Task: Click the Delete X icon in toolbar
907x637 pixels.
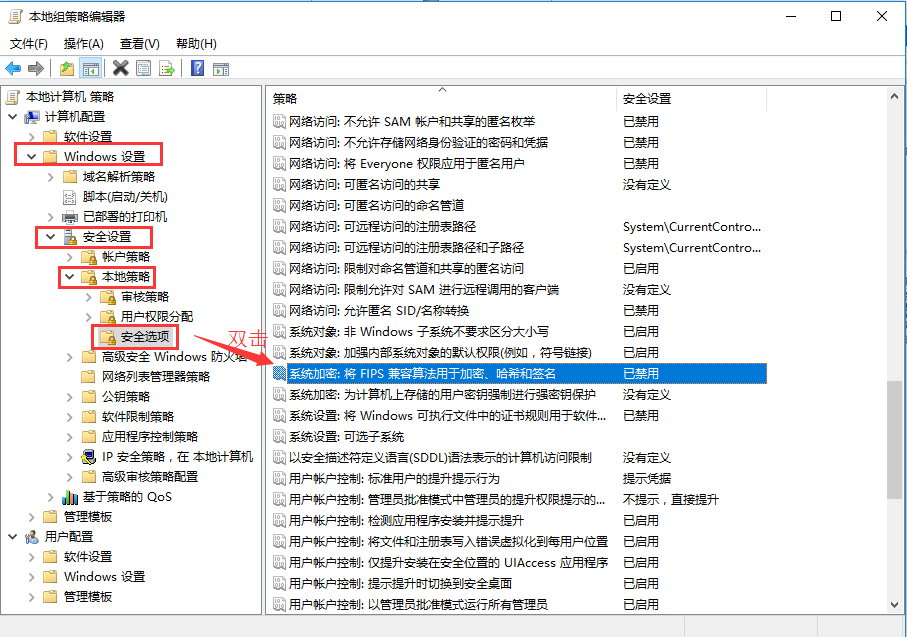Action: (x=121, y=68)
